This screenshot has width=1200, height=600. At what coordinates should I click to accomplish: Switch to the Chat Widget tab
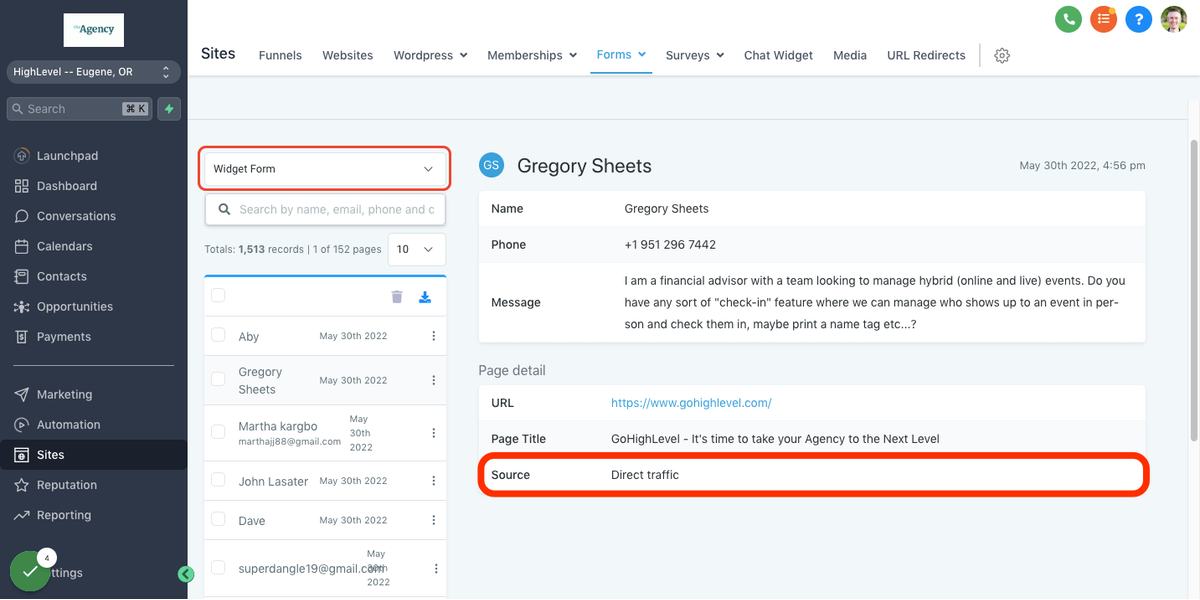[778, 56]
